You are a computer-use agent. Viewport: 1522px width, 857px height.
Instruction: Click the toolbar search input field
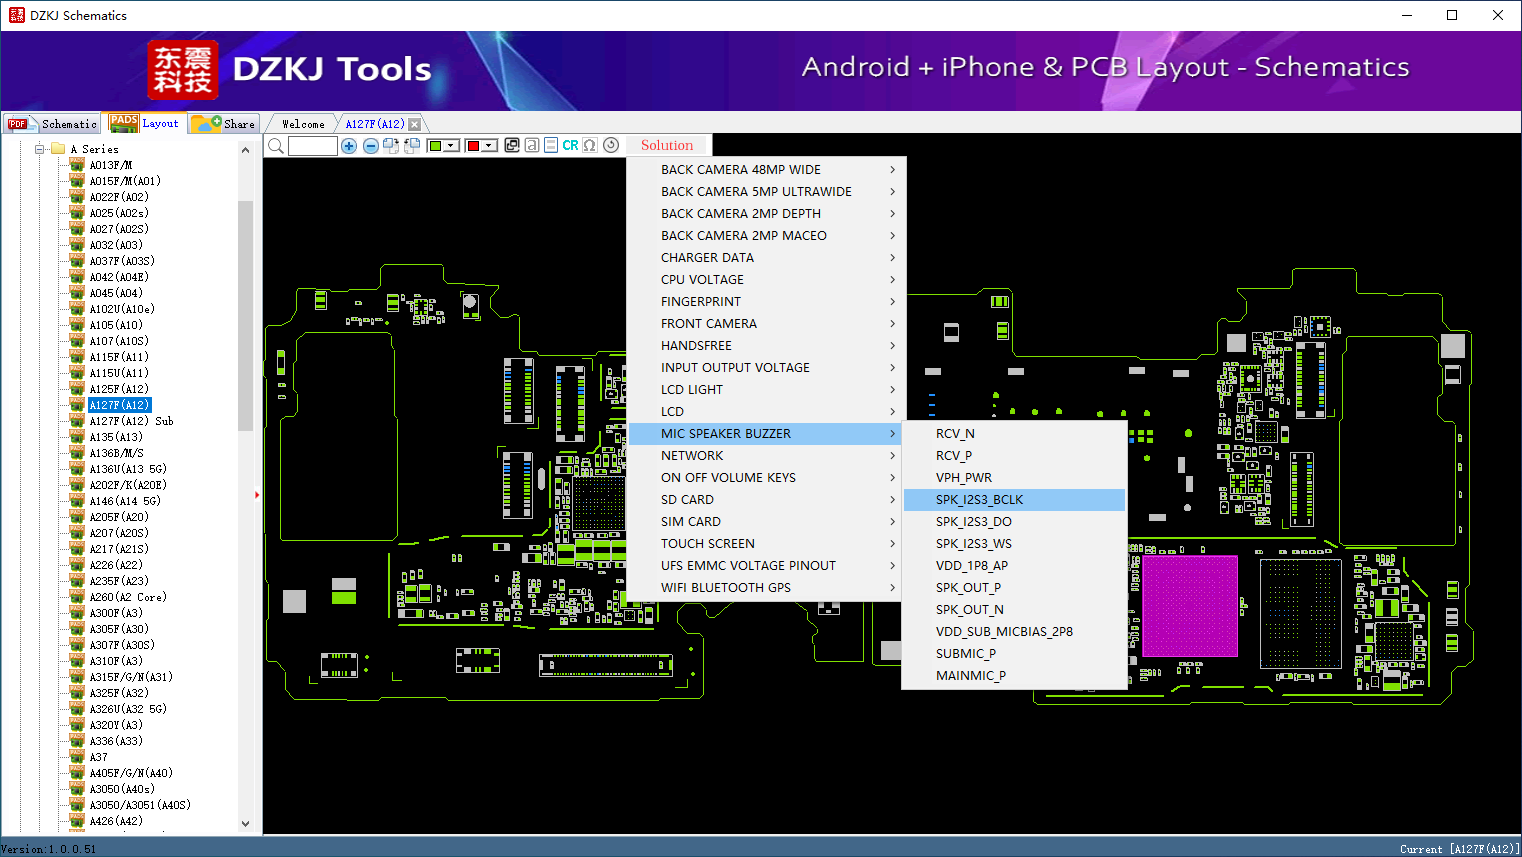tap(313, 146)
